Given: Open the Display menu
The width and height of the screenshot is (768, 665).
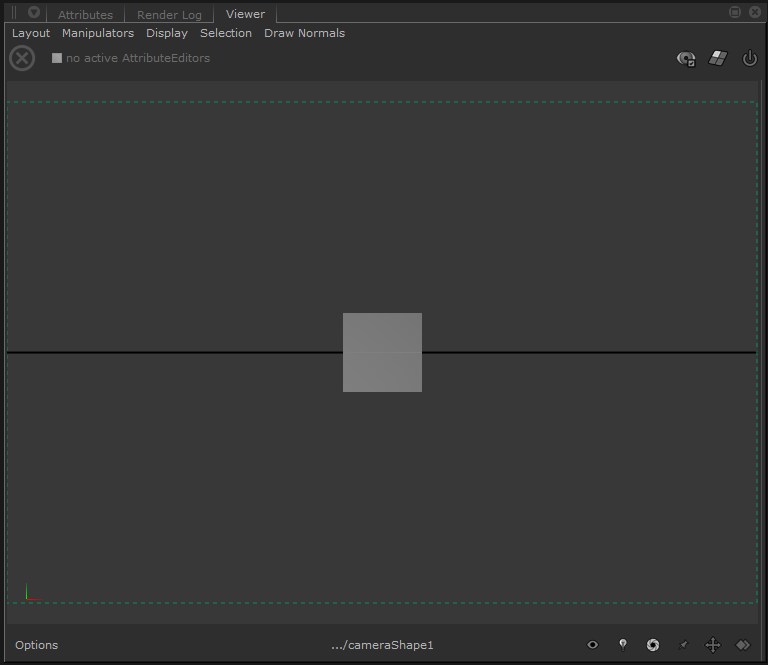Looking at the screenshot, I should [167, 33].
